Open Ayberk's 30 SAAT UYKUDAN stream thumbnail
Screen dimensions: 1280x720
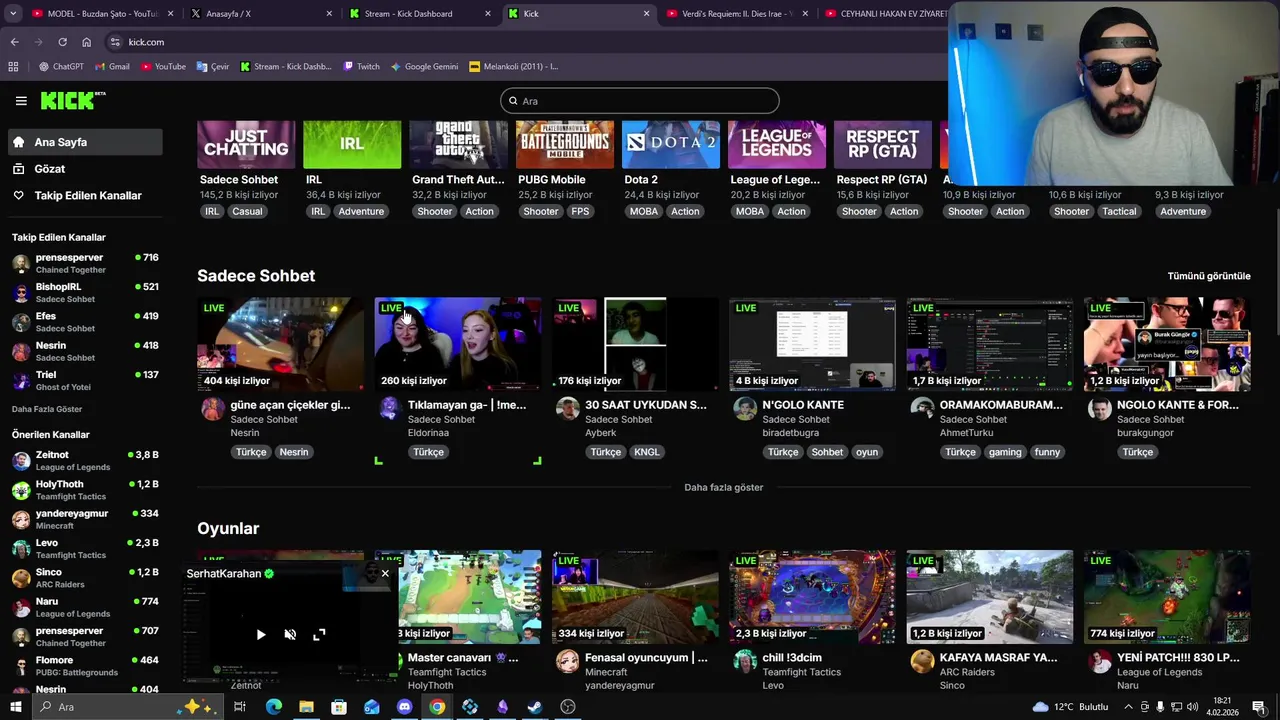point(635,344)
